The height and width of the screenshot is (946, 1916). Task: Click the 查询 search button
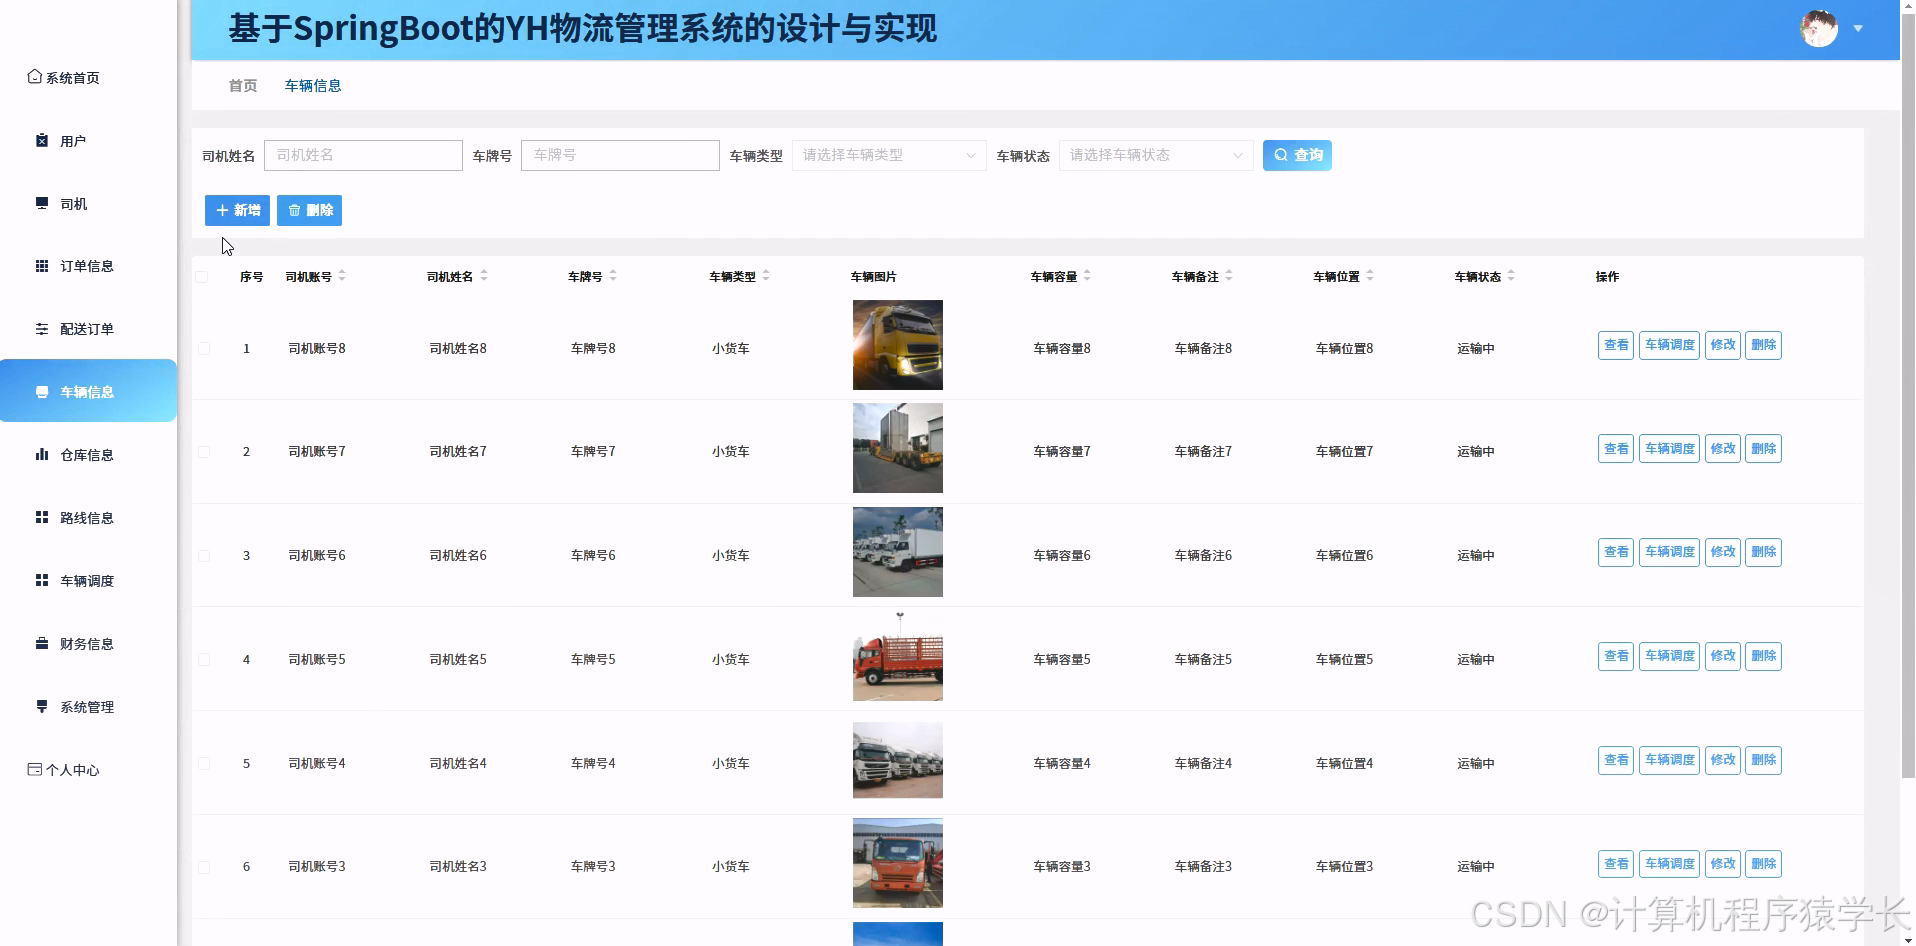tap(1297, 155)
